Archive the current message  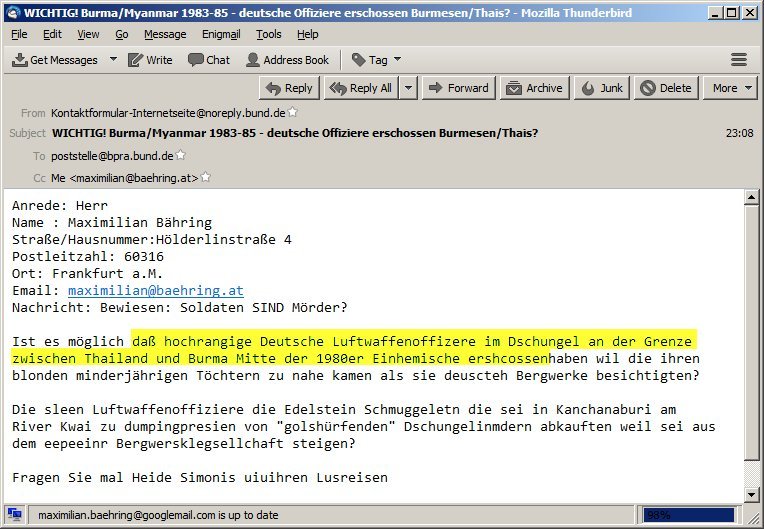(534, 88)
